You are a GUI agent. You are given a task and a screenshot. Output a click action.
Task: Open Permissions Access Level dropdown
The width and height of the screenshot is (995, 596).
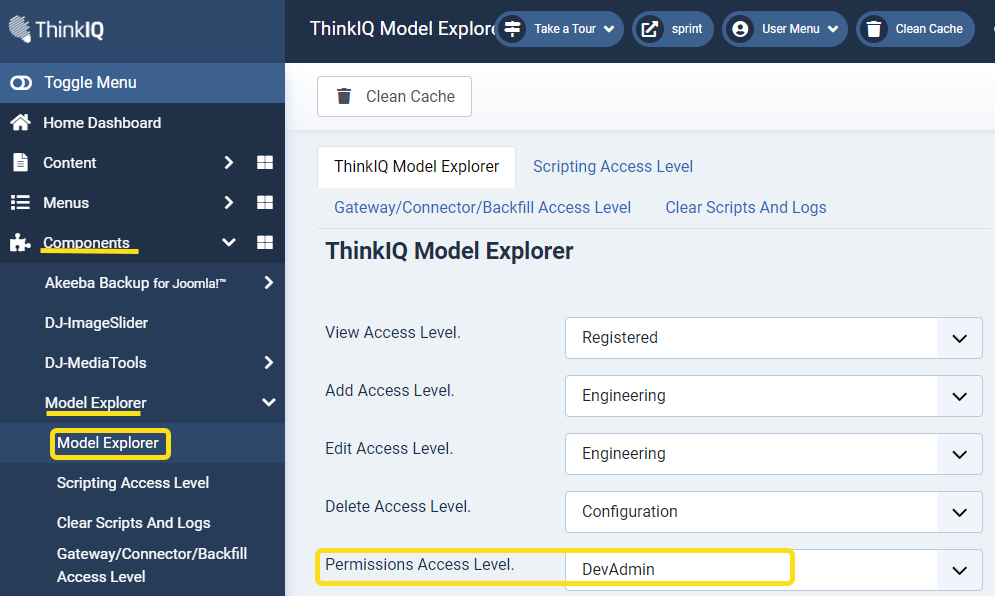tap(774, 569)
